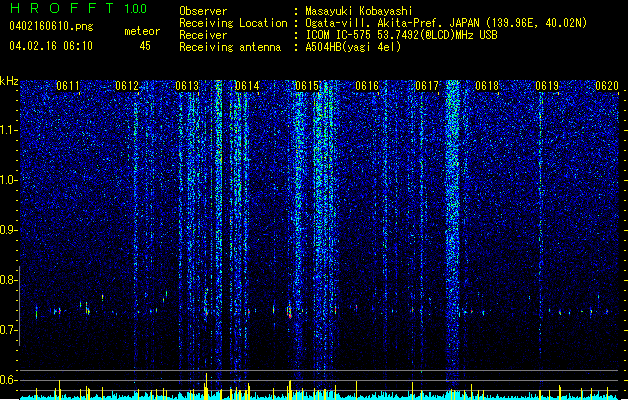Click the 1.0 kHz axis label
The height and width of the screenshot is (400, 629).
coord(9,180)
